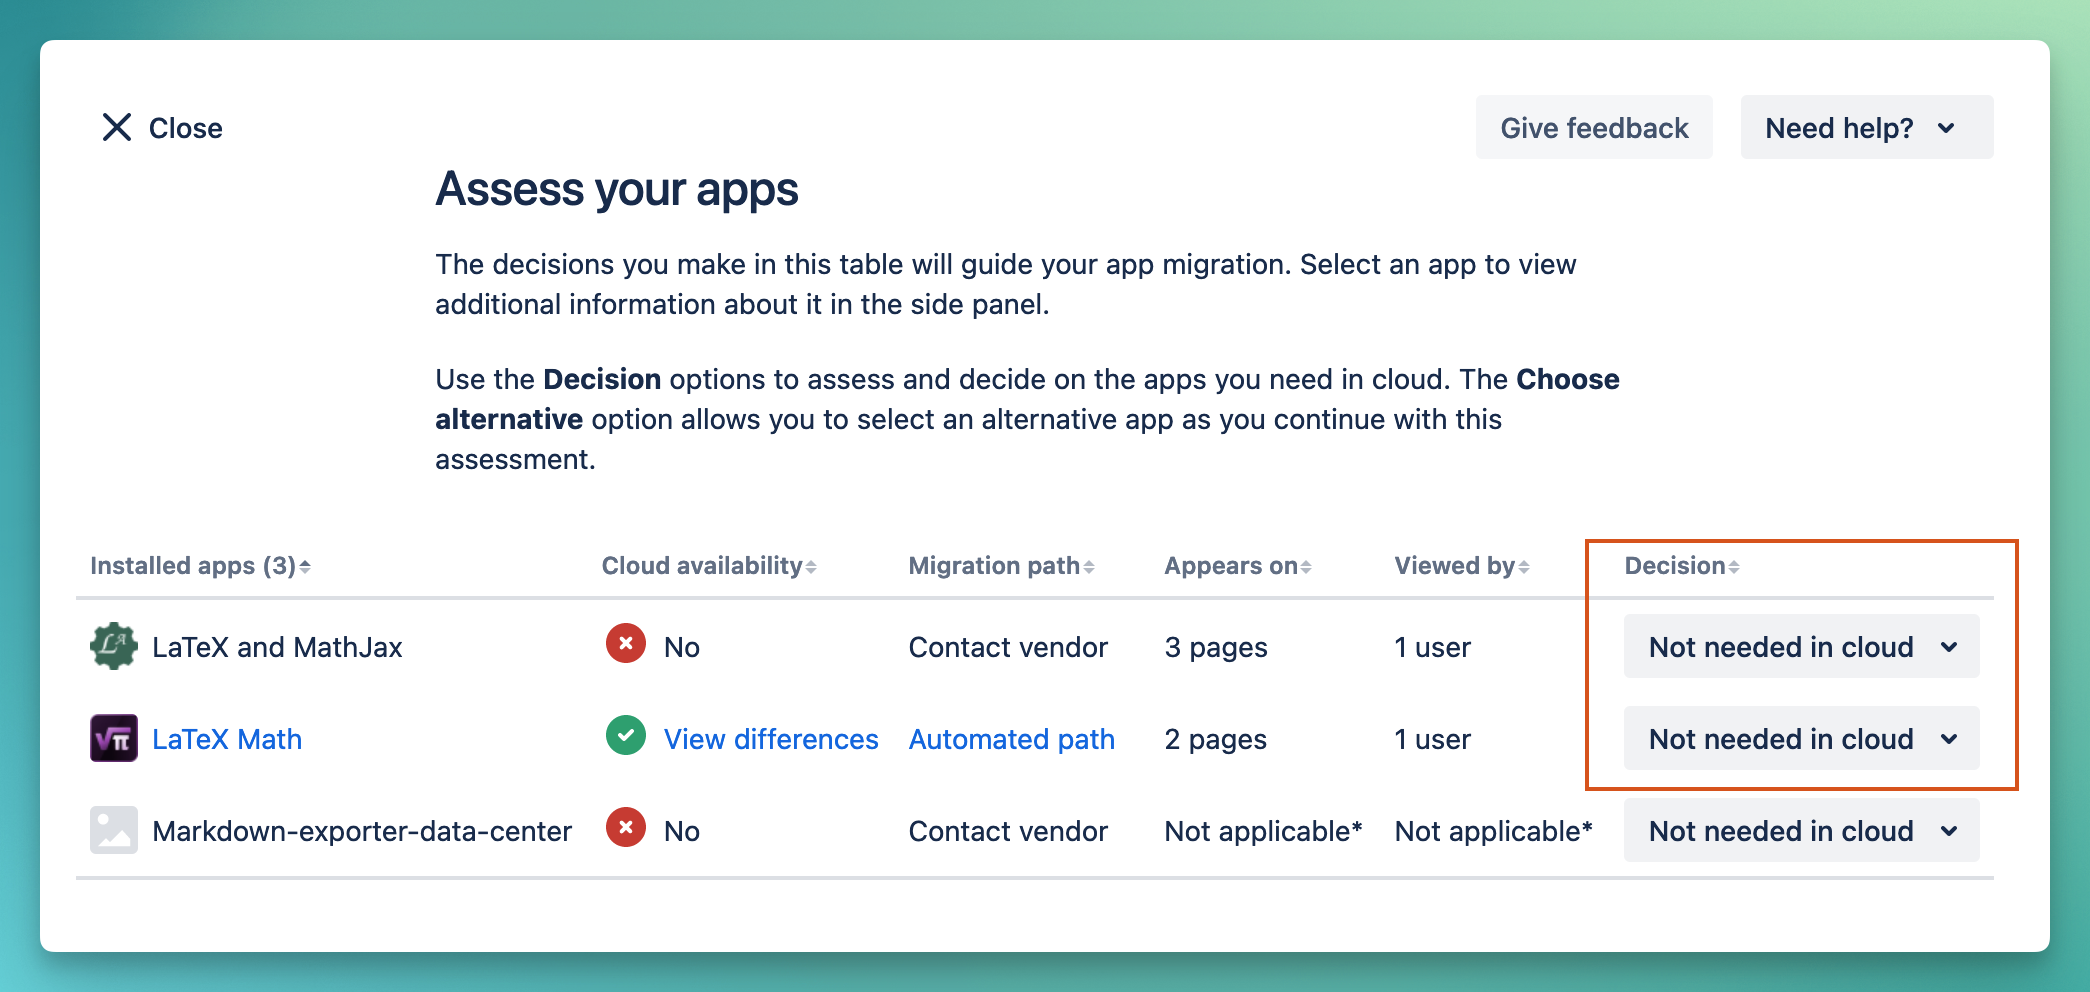Click the sort icon on Installed apps

[x=305, y=565]
